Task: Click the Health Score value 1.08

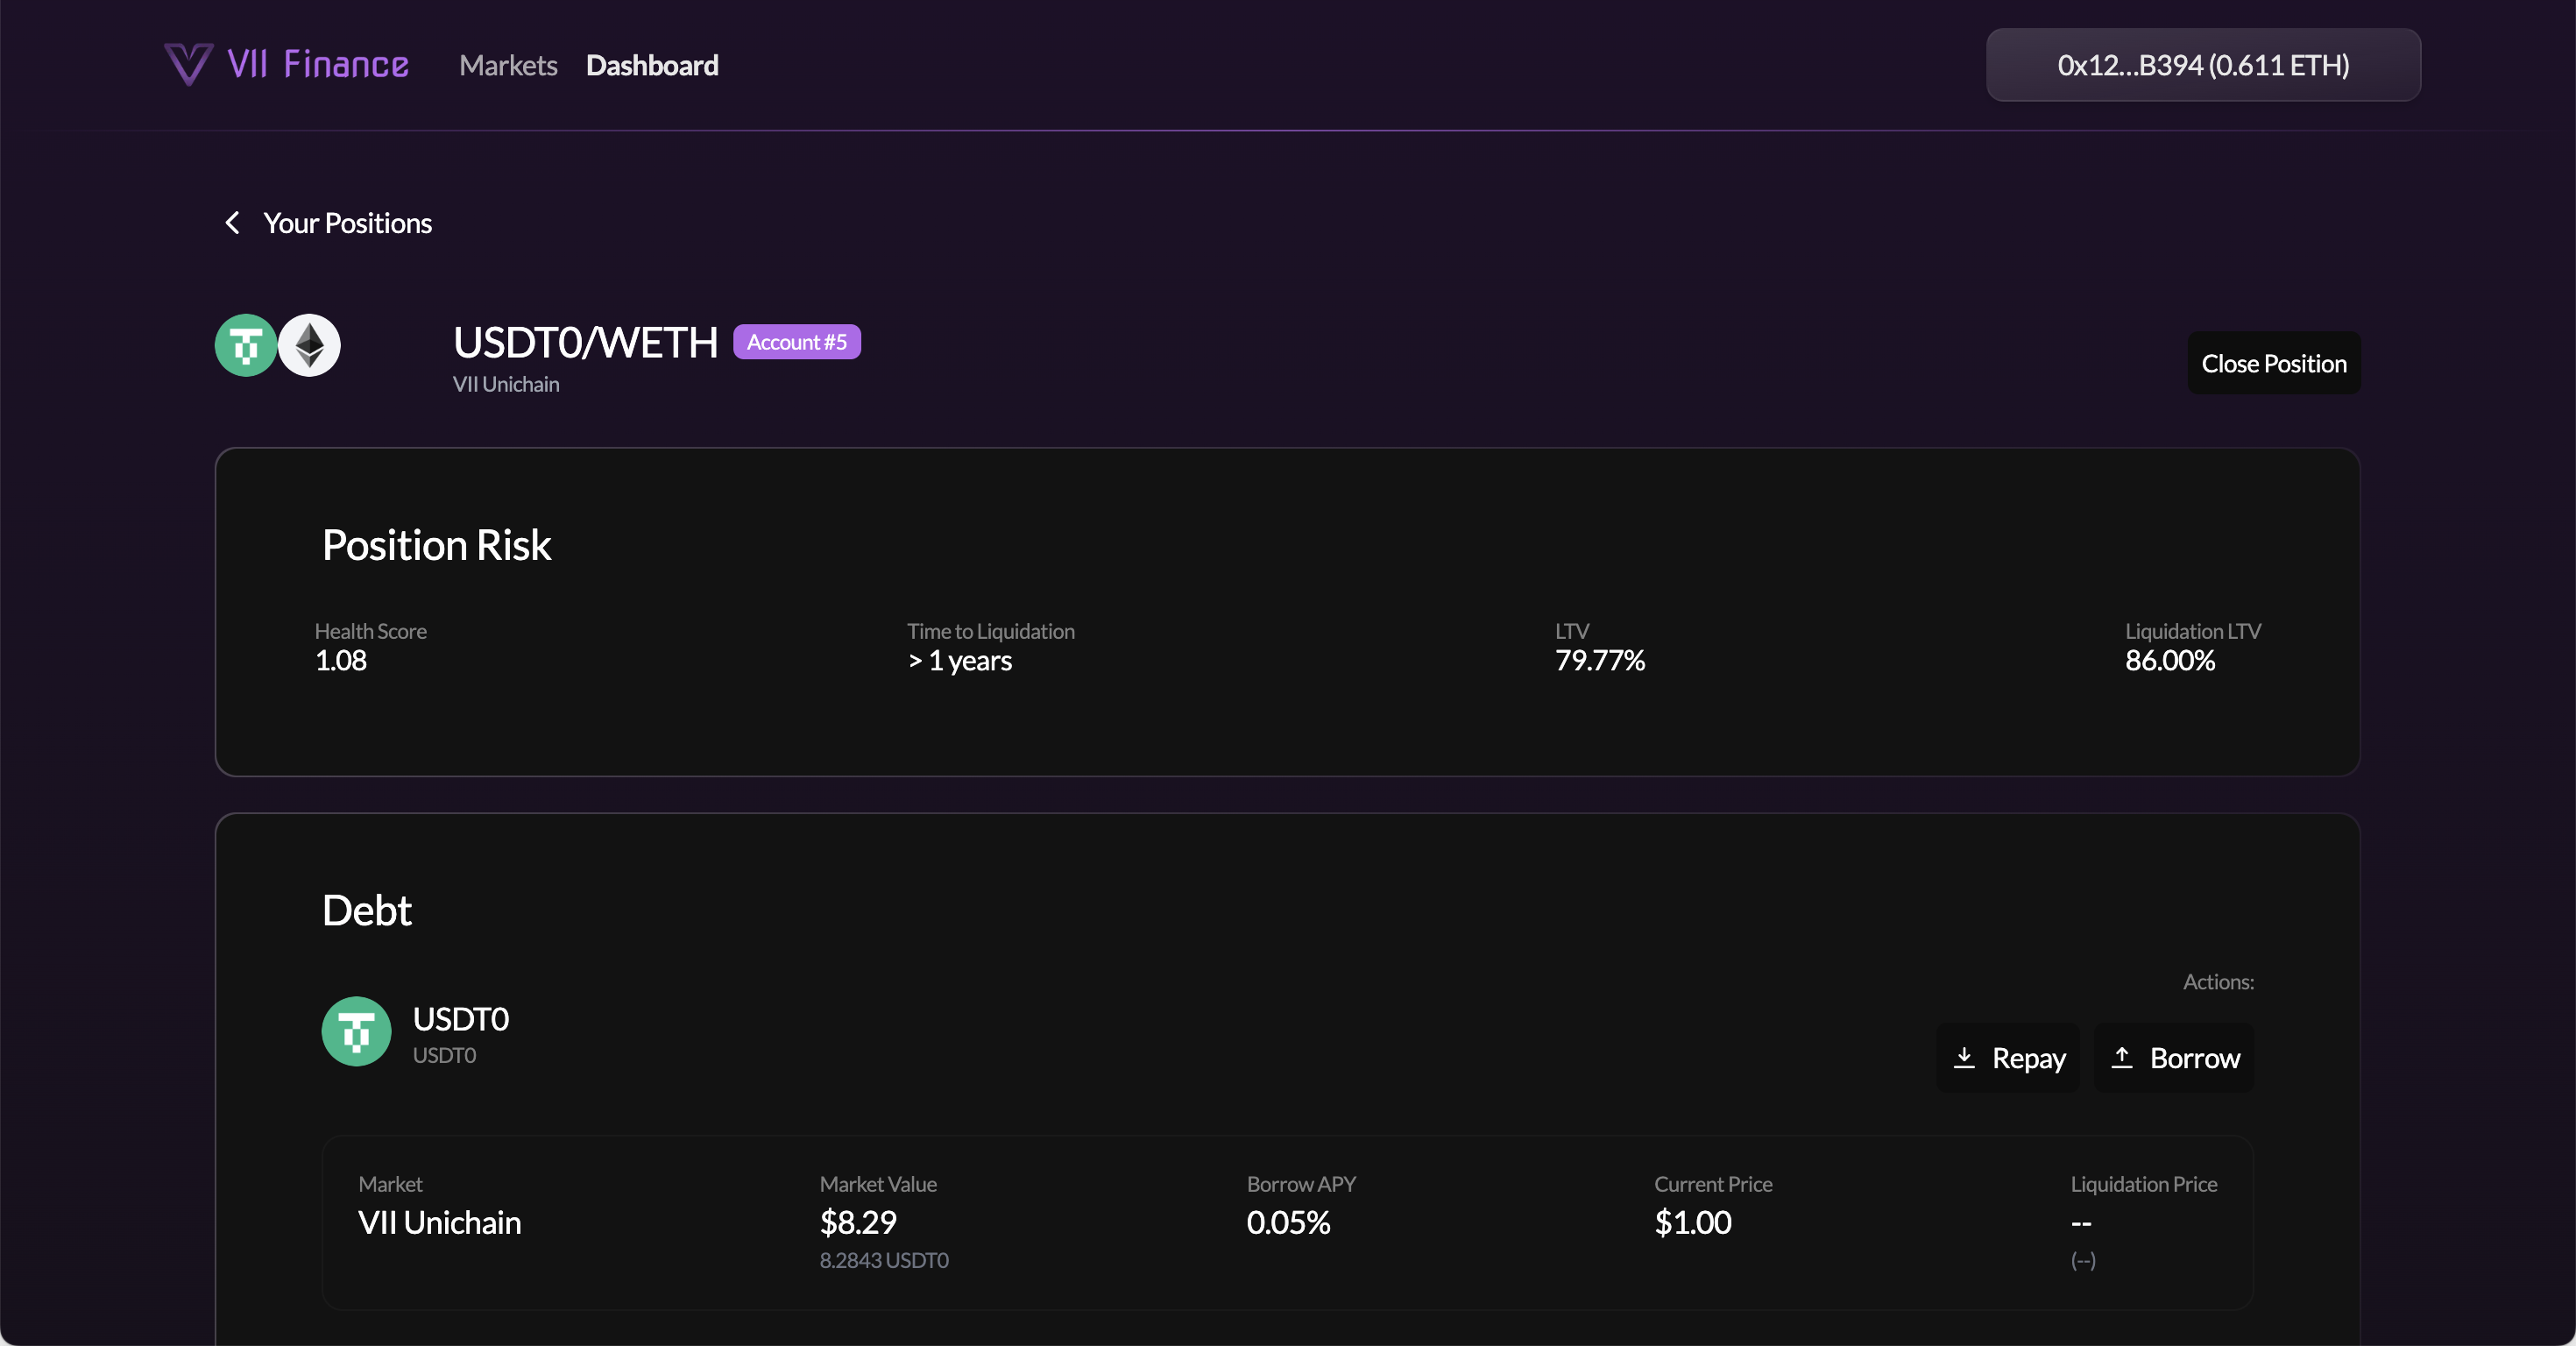Action: click(340, 660)
